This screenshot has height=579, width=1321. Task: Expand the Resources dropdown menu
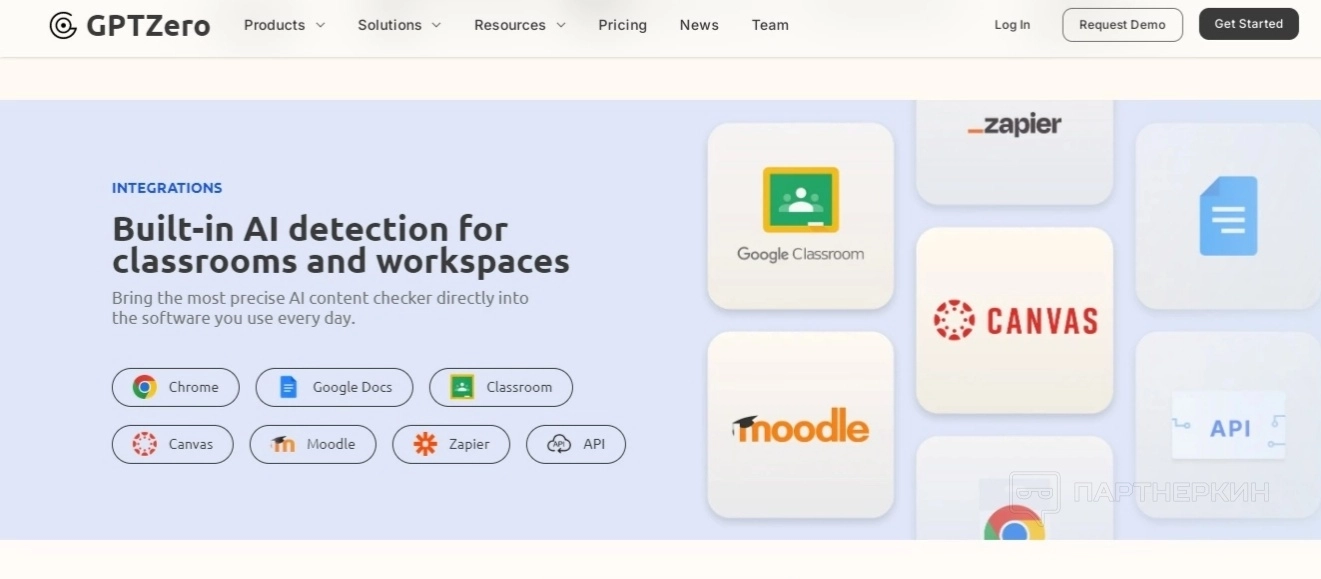[x=520, y=25]
